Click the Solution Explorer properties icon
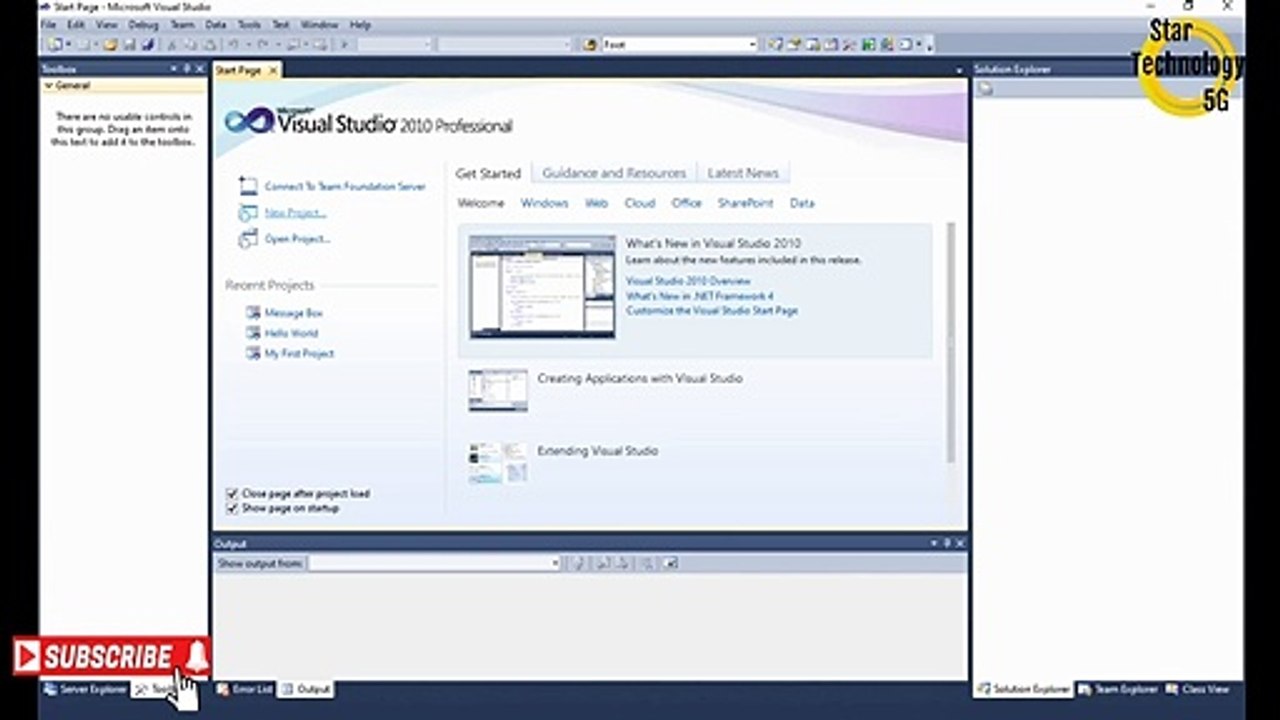 coord(985,89)
